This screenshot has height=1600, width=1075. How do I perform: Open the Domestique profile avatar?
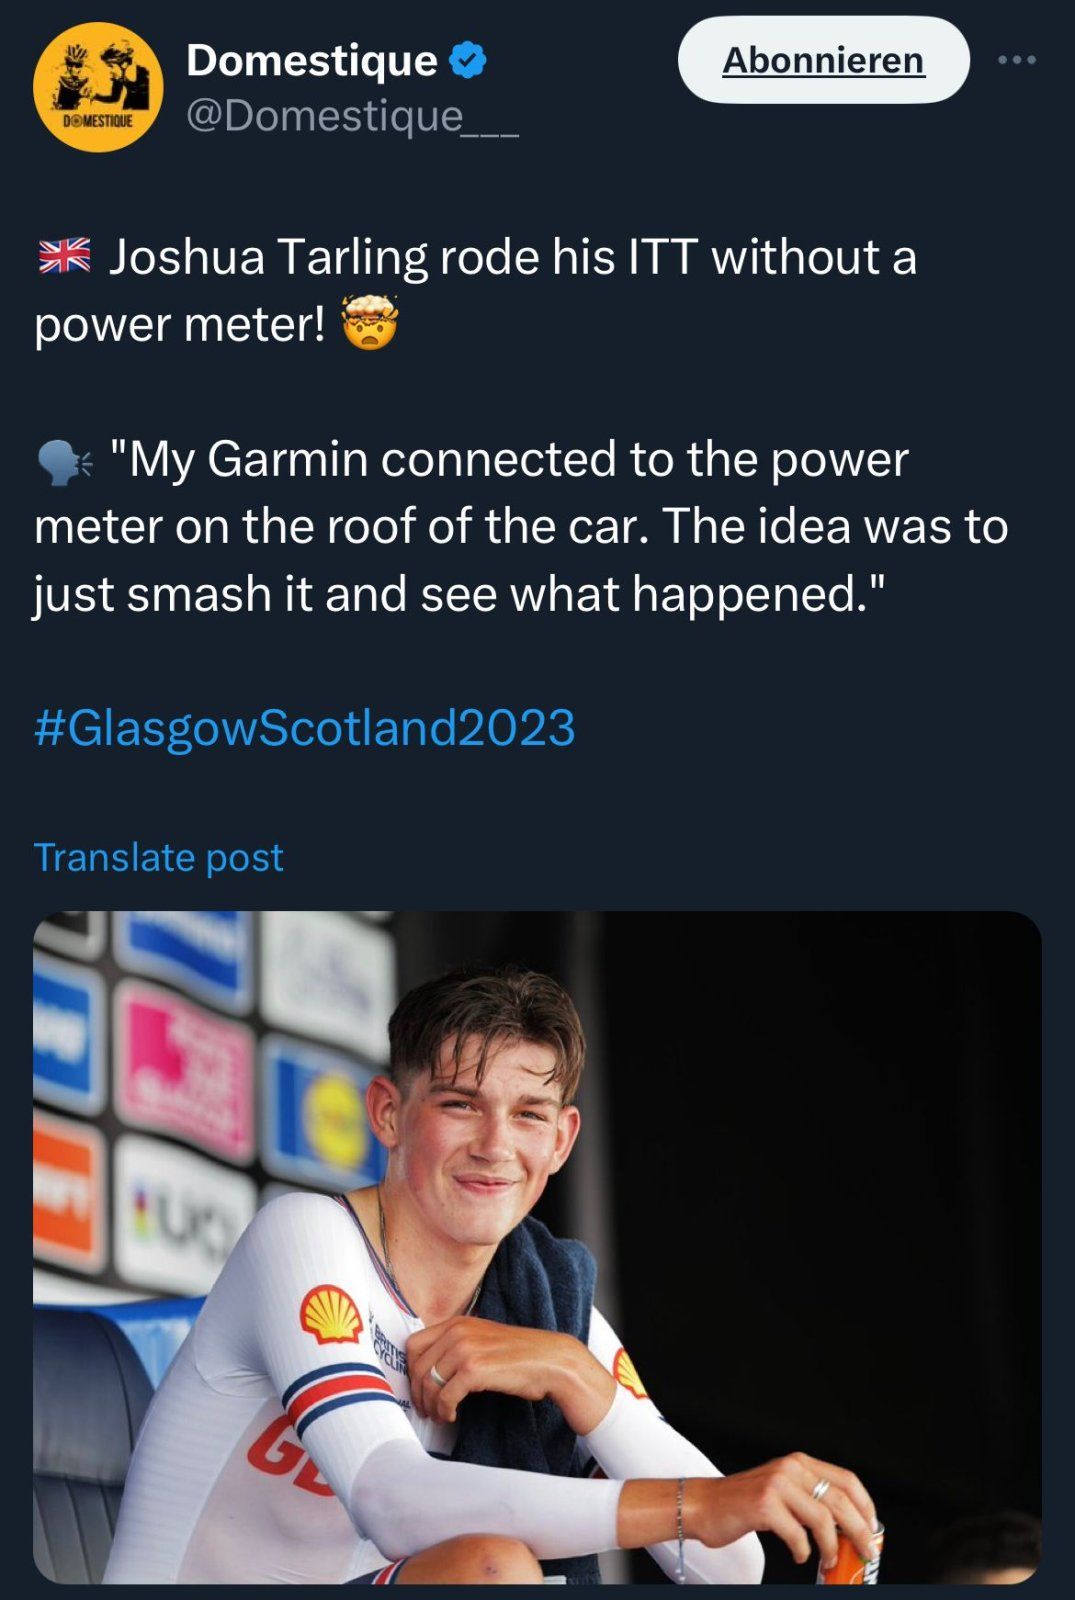(97, 87)
